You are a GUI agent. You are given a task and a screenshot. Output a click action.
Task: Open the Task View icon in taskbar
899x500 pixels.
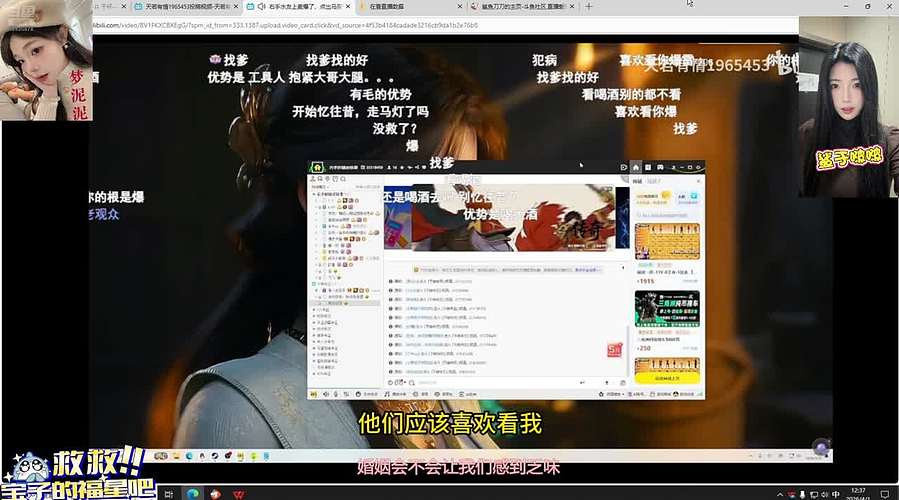click(x=169, y=494)
